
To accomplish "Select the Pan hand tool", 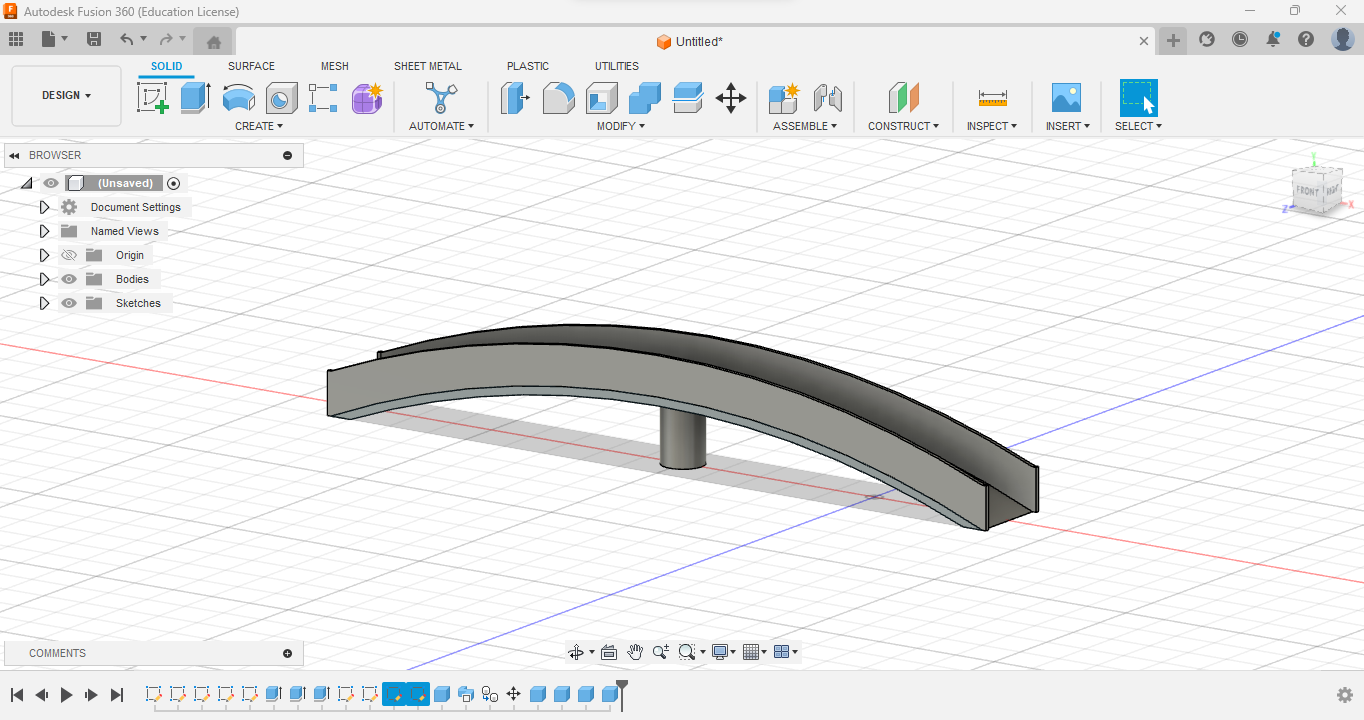I will pyautogui.click(x=635, y=652).
